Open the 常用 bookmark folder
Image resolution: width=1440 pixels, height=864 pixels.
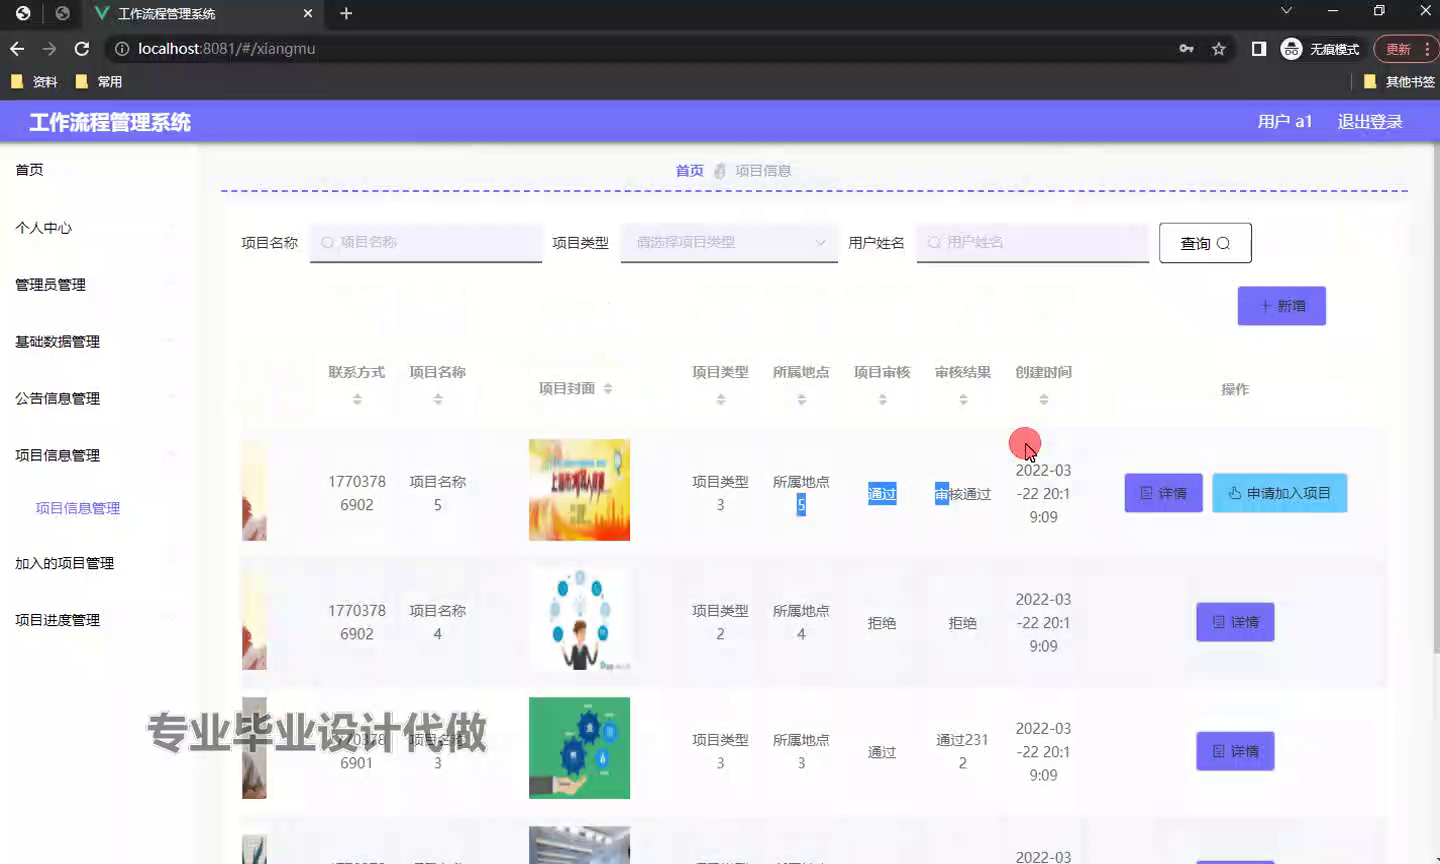99,82
